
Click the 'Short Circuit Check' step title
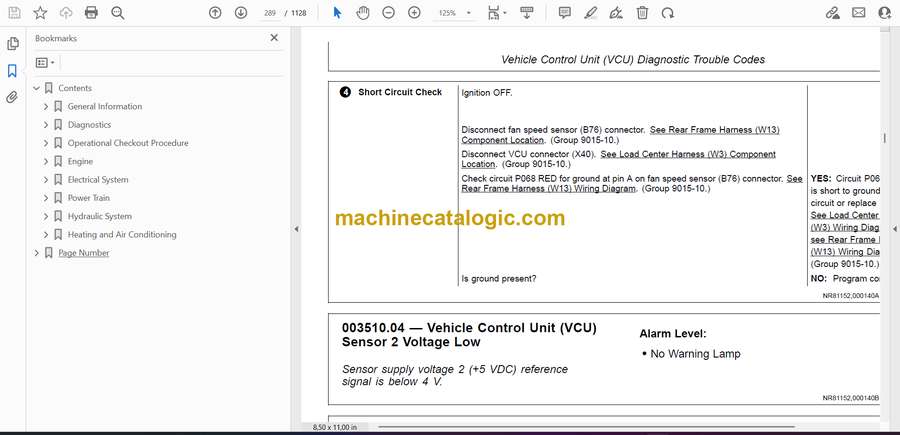[x=400, y=92]
